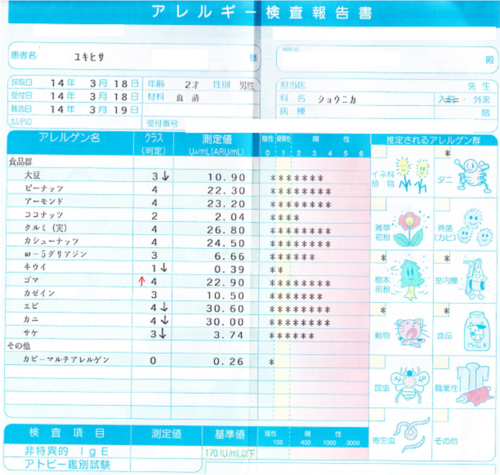500x475 pixels.
Task: Click the 基準値 column header
Action: (230, 434)
